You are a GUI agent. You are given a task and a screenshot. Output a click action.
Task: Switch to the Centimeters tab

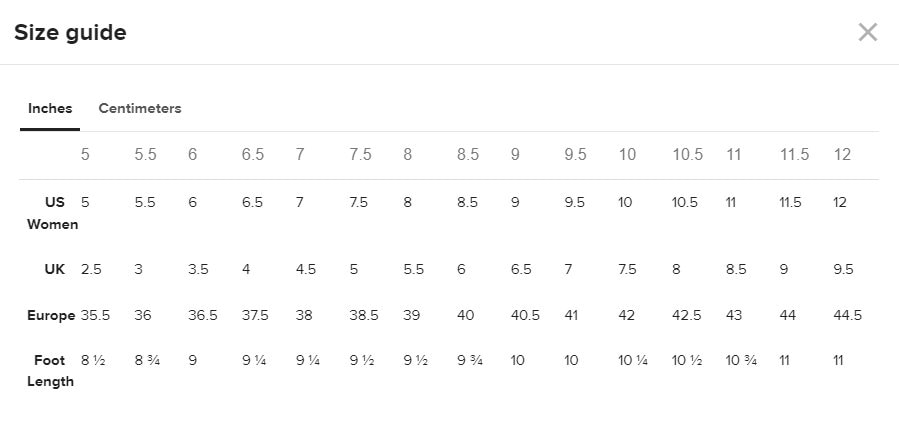140,108
